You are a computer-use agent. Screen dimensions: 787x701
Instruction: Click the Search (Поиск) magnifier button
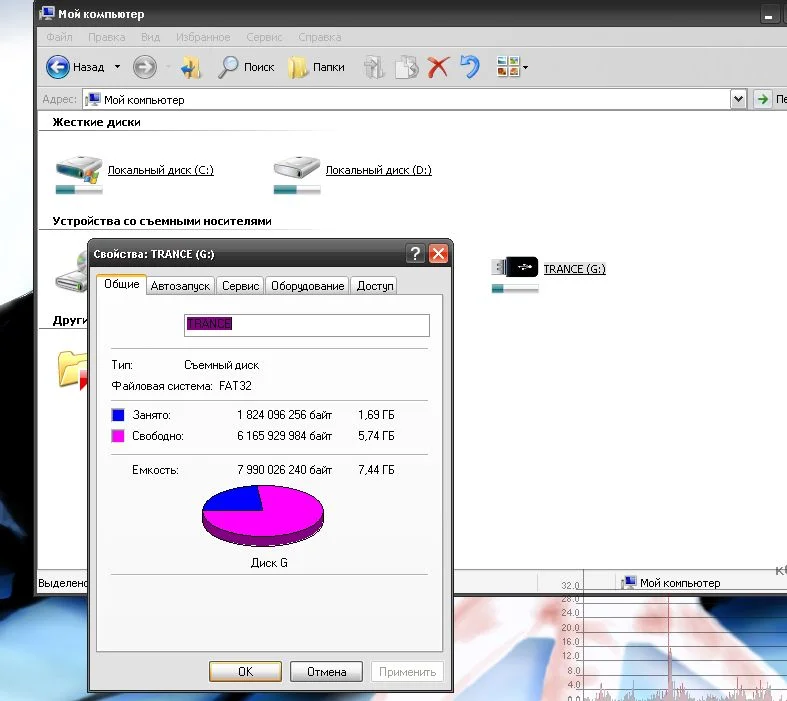246,67
